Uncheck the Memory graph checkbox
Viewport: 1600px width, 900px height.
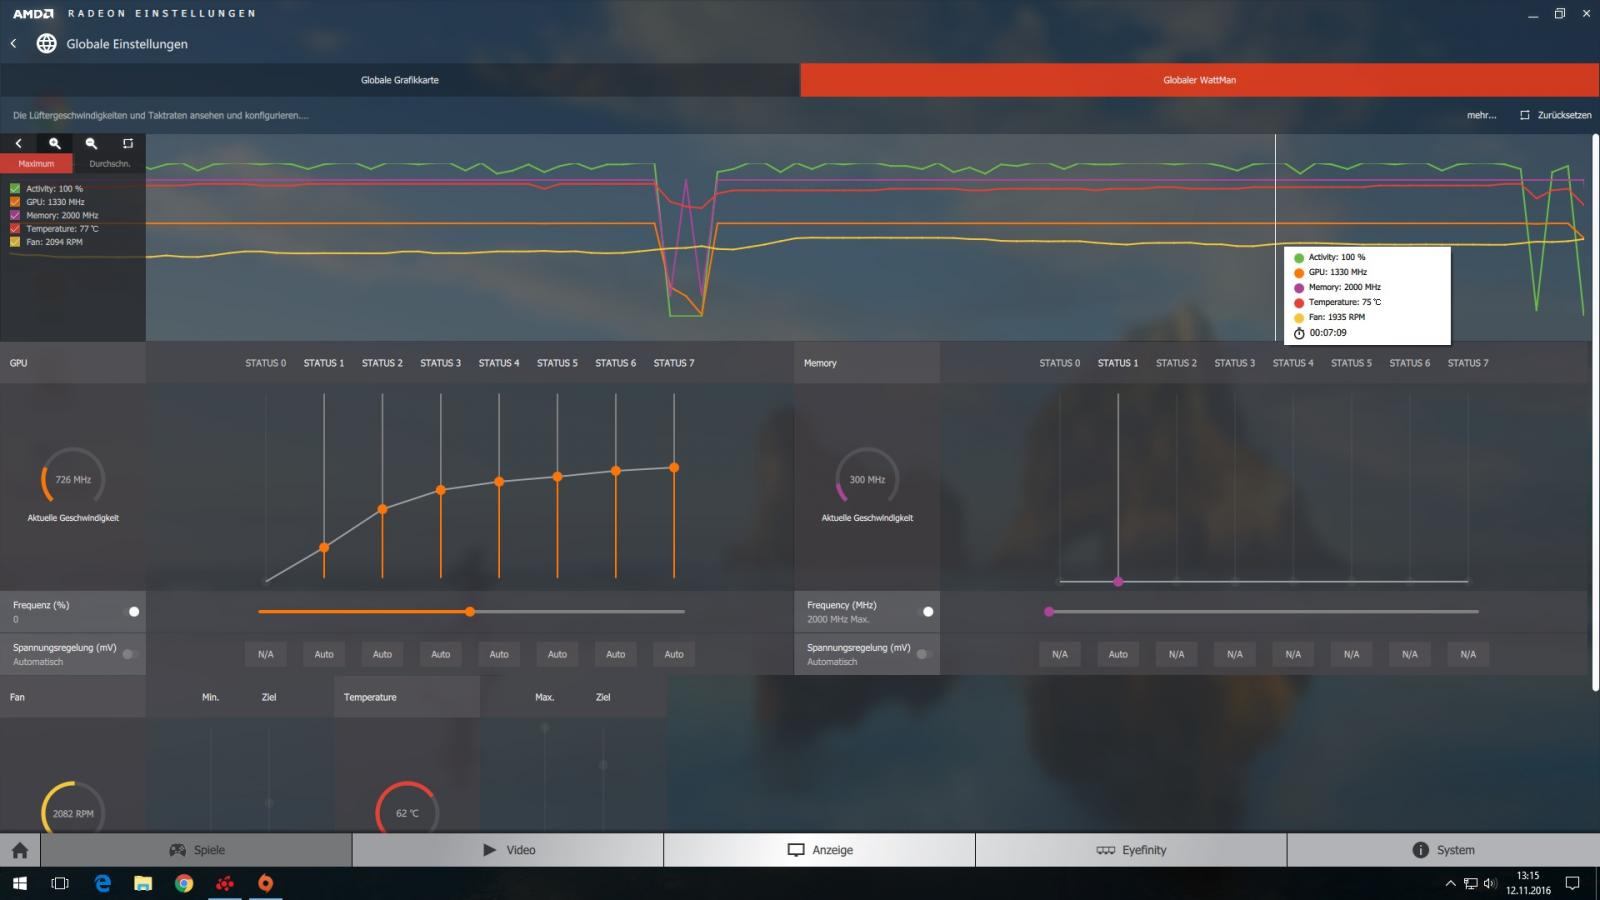(15, 215)
